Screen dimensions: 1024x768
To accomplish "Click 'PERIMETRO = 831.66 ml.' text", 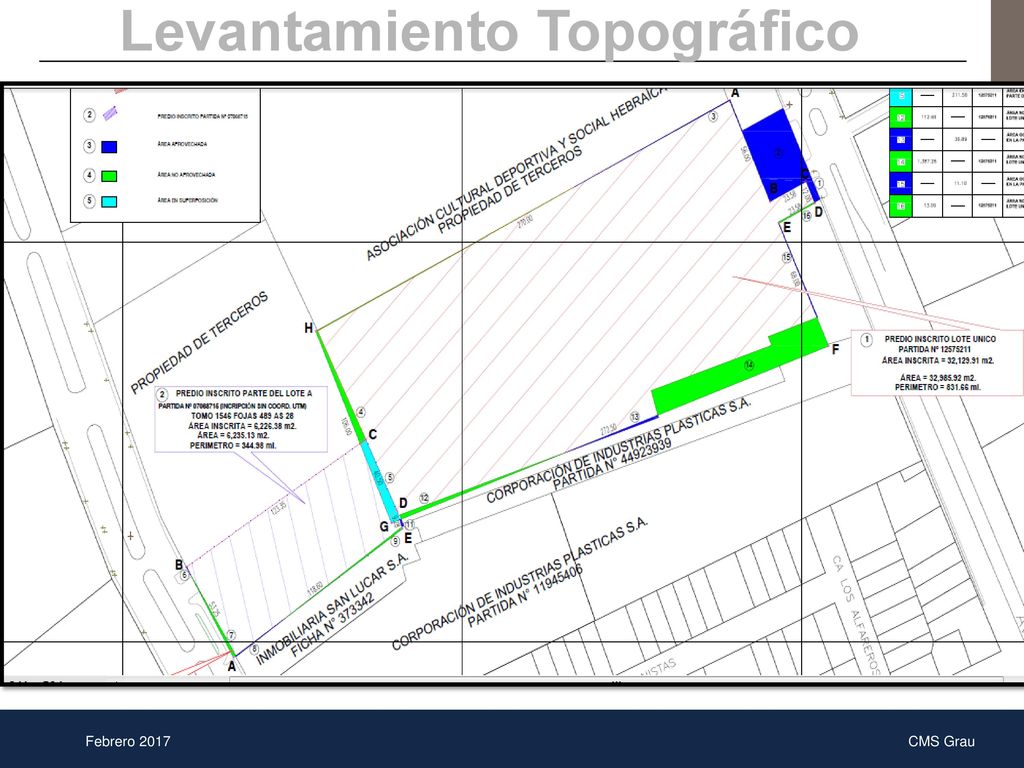I will pyautogui.click(x=938, y=387).
